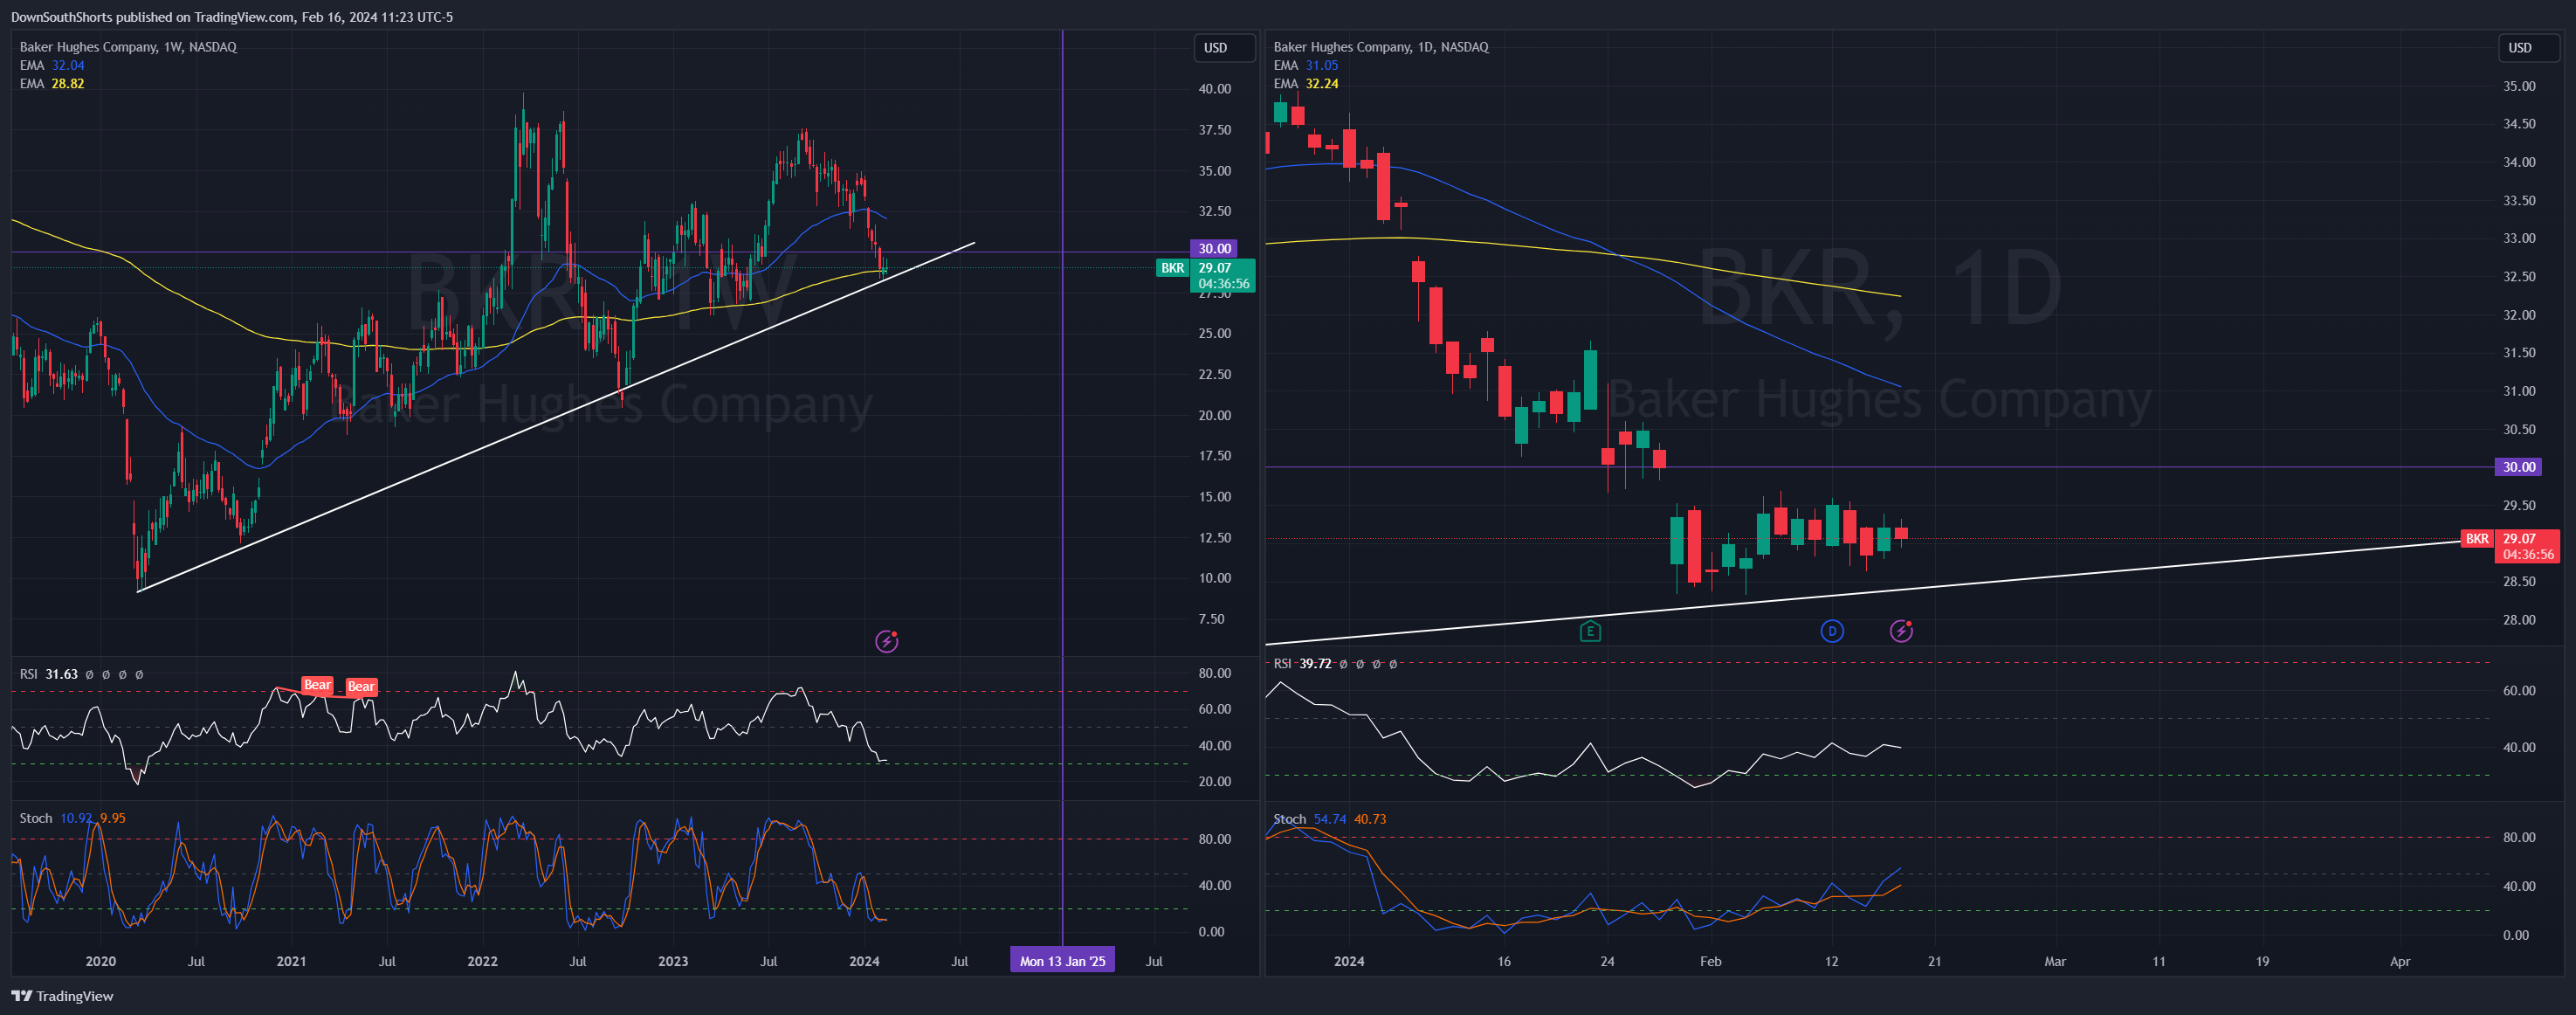Click the 35.00 price on daily price scale

[2519, 86]
